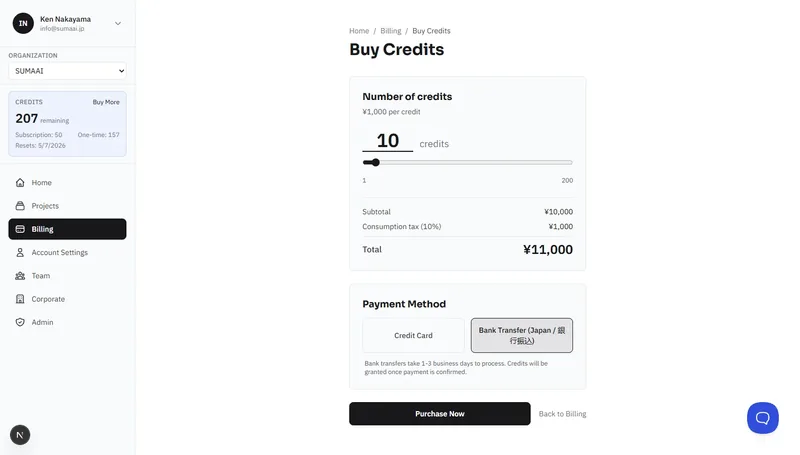Click the Corporate building icon
Viewport: 800px width, 455px height.
[x=20, y=299]
